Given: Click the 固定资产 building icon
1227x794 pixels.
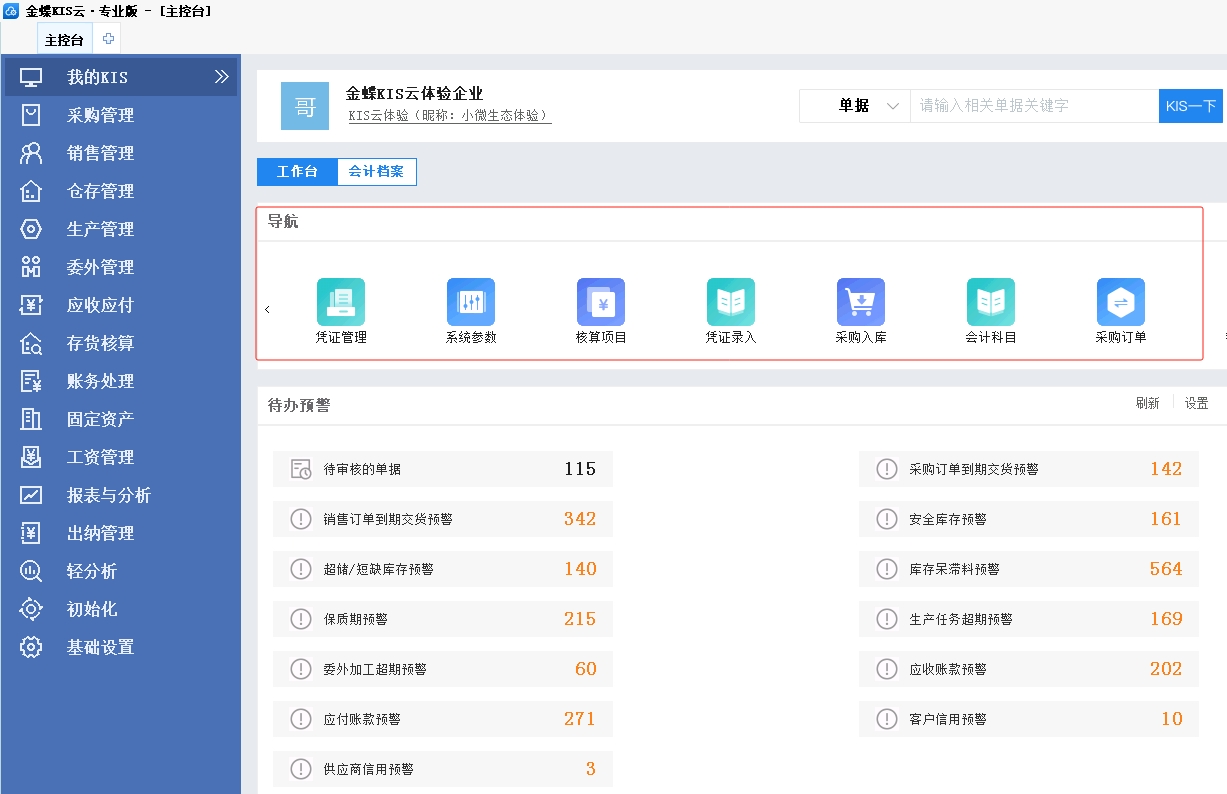Looking at the screenshot, I should (x=32, y=419).
